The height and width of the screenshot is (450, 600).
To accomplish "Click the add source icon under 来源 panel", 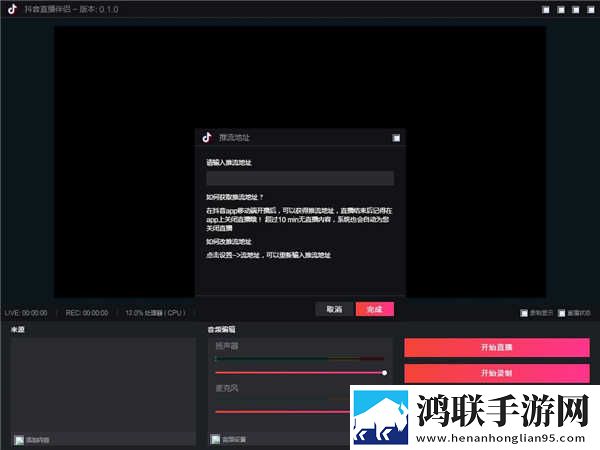I will 19,440.
